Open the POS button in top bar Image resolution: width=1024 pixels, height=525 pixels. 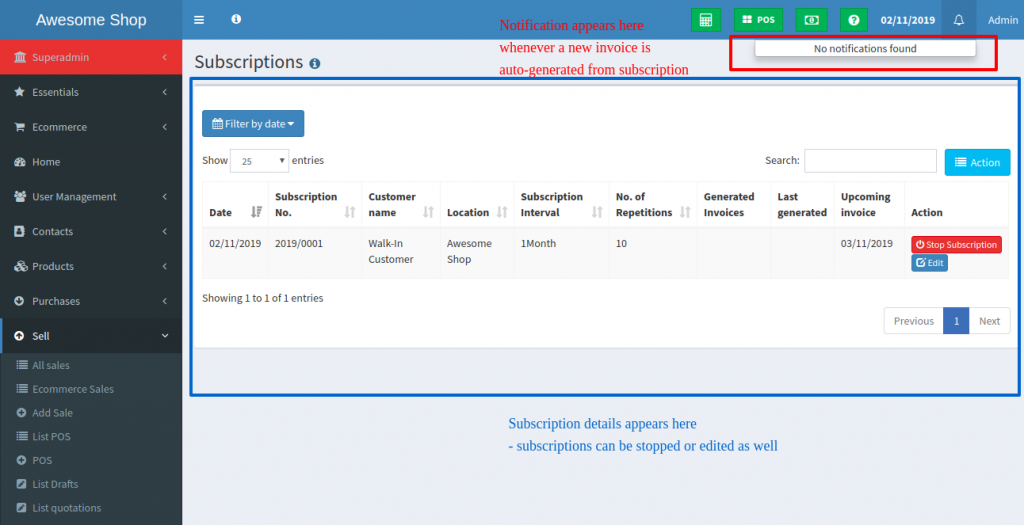coord(758,19)
